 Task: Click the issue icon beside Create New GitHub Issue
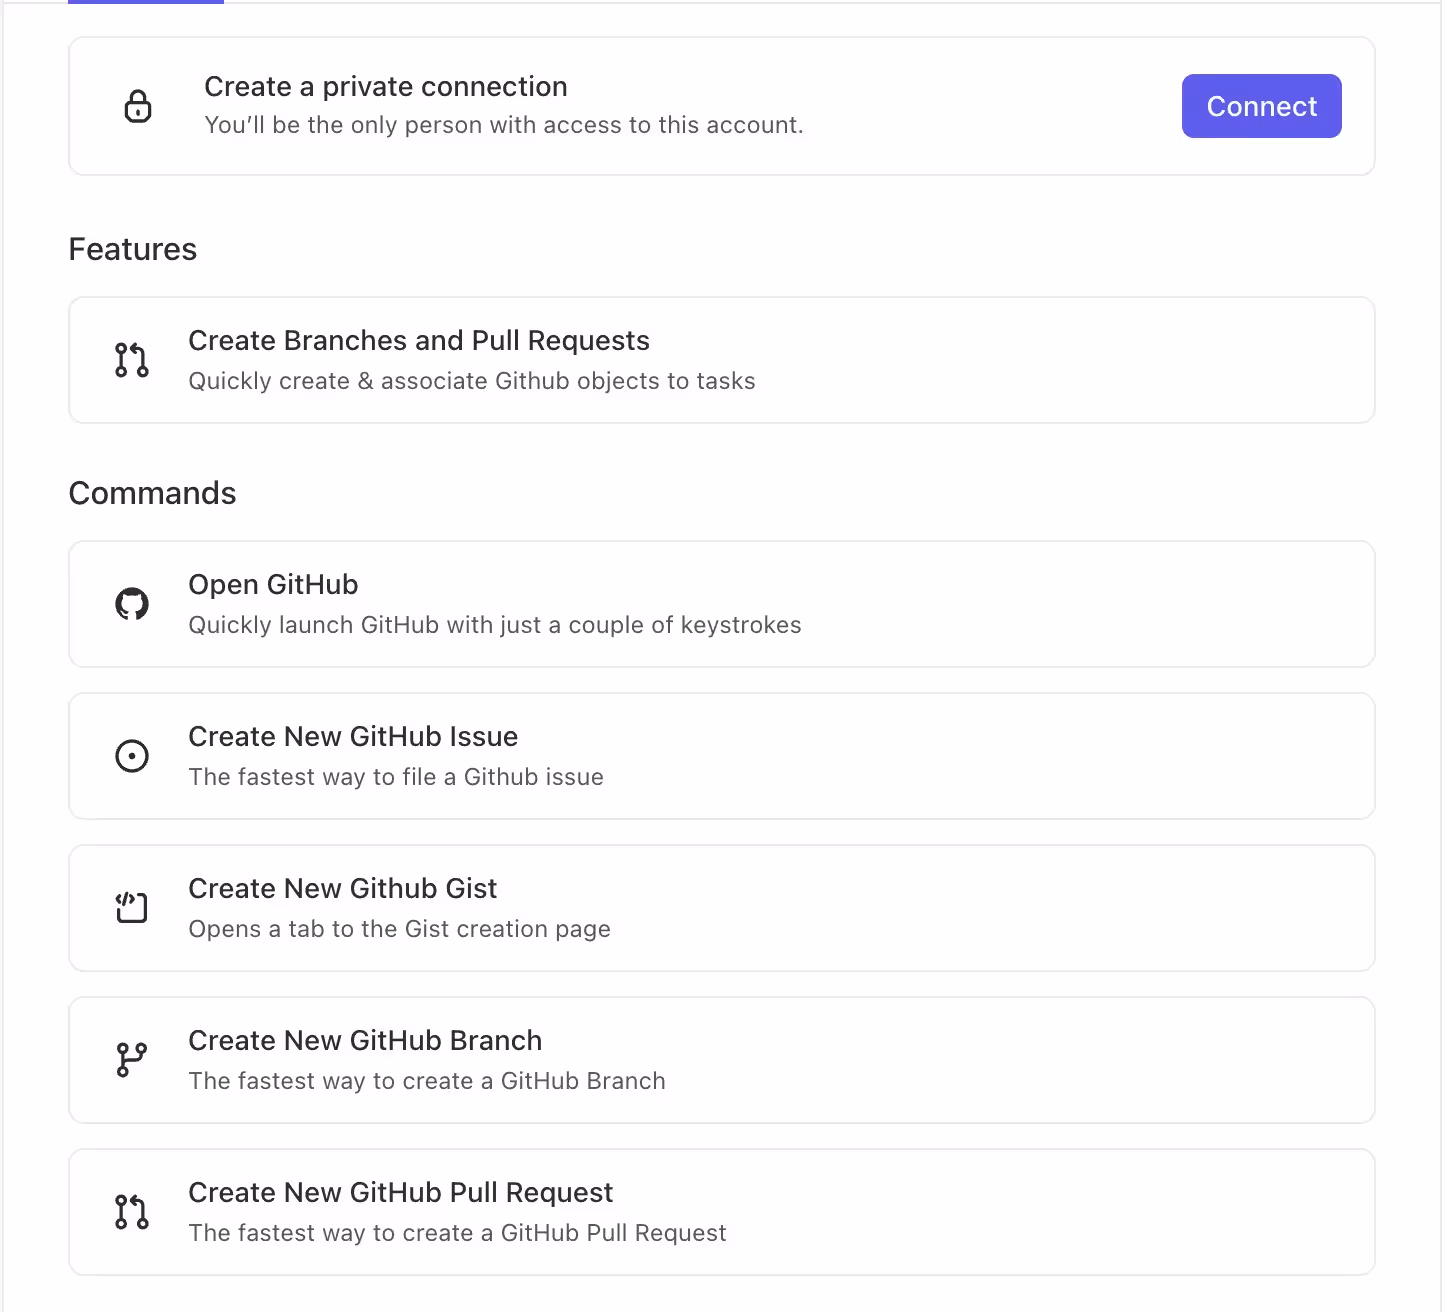[x=131, y=756]
